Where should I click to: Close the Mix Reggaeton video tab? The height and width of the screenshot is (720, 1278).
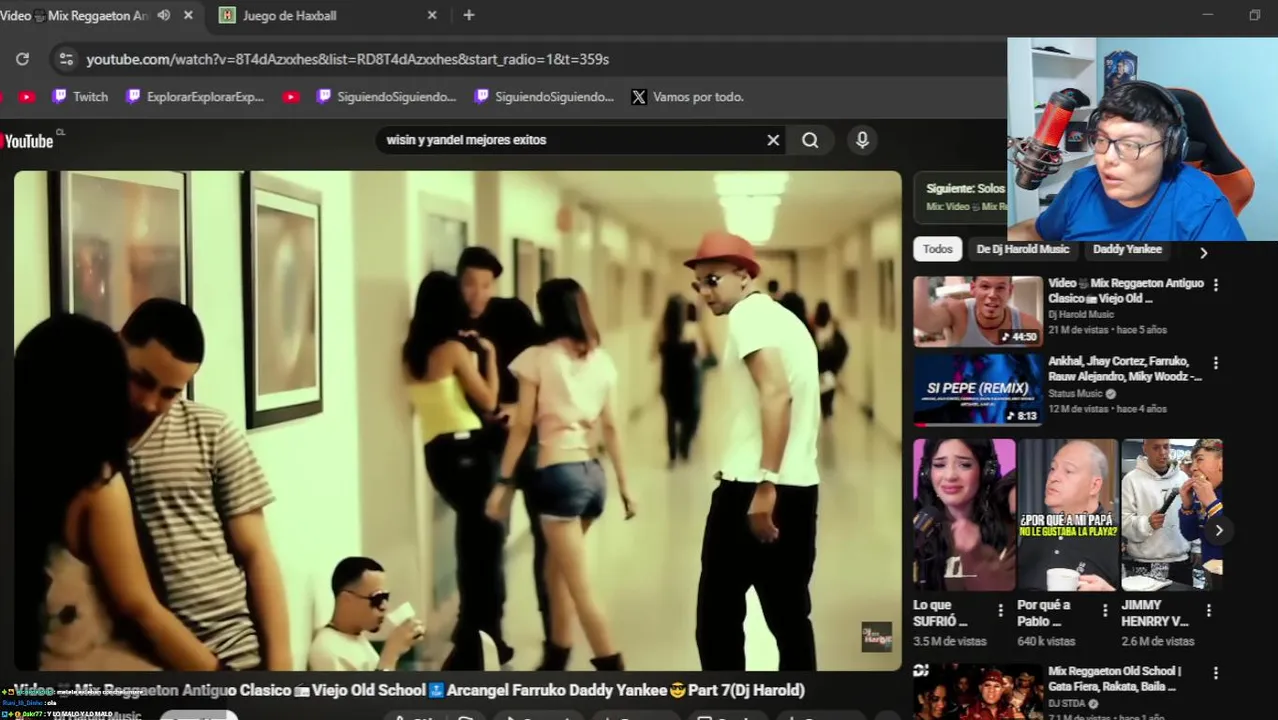coord(188,15)
